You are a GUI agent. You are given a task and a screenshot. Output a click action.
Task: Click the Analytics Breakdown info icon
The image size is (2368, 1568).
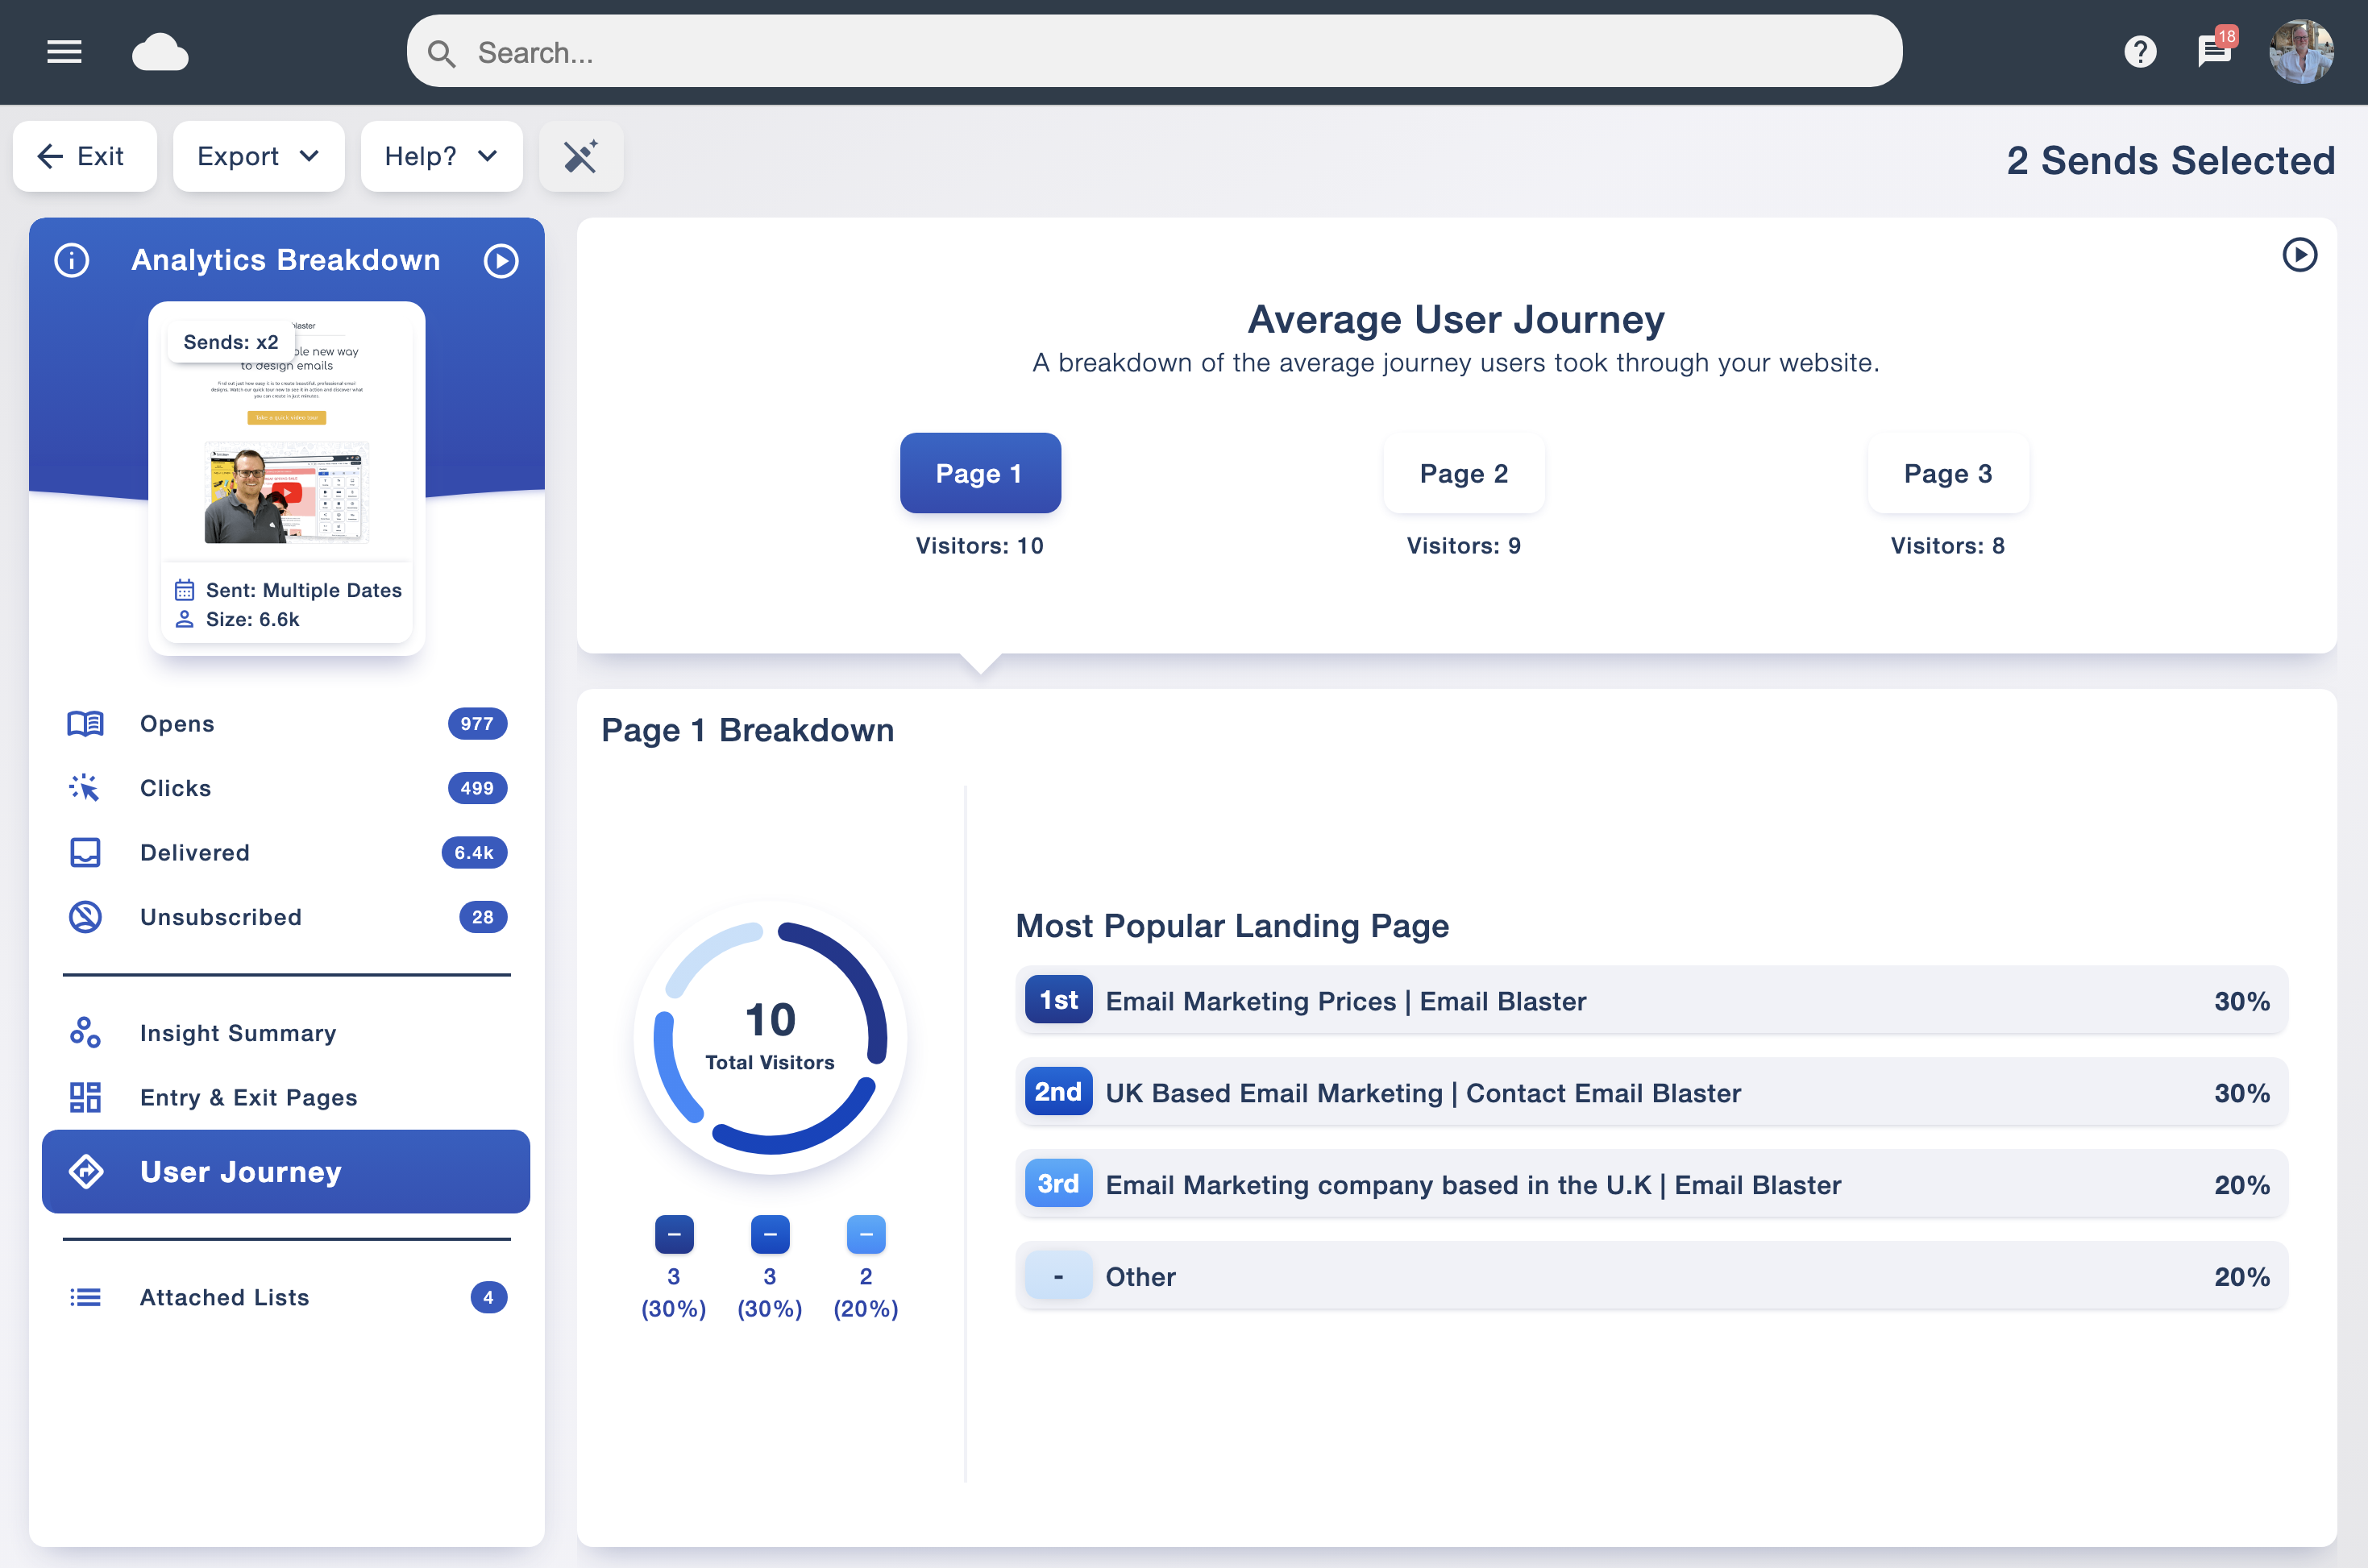[72, 260]
